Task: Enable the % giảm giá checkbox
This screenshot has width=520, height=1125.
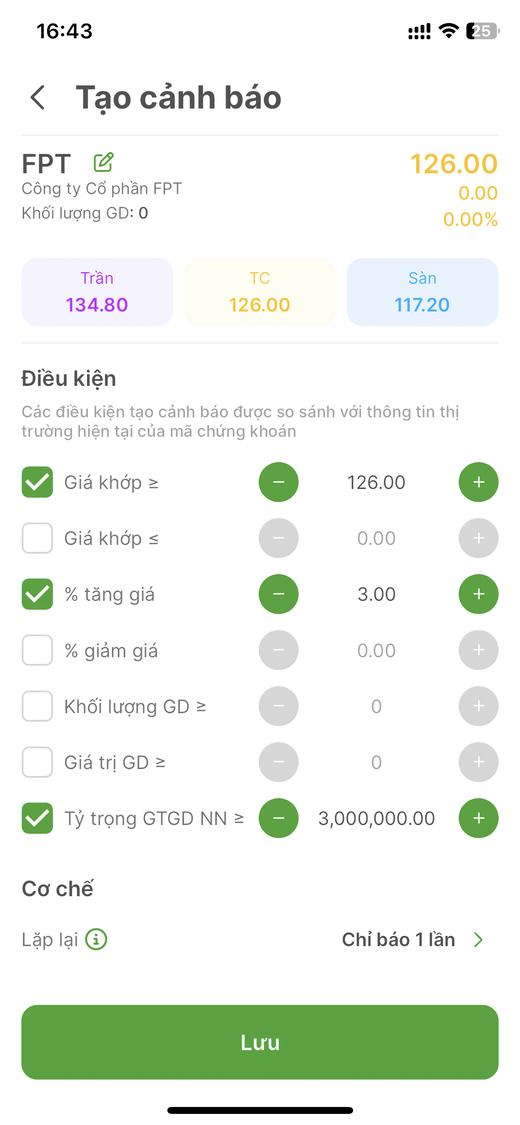Action: tap(37, 650)
